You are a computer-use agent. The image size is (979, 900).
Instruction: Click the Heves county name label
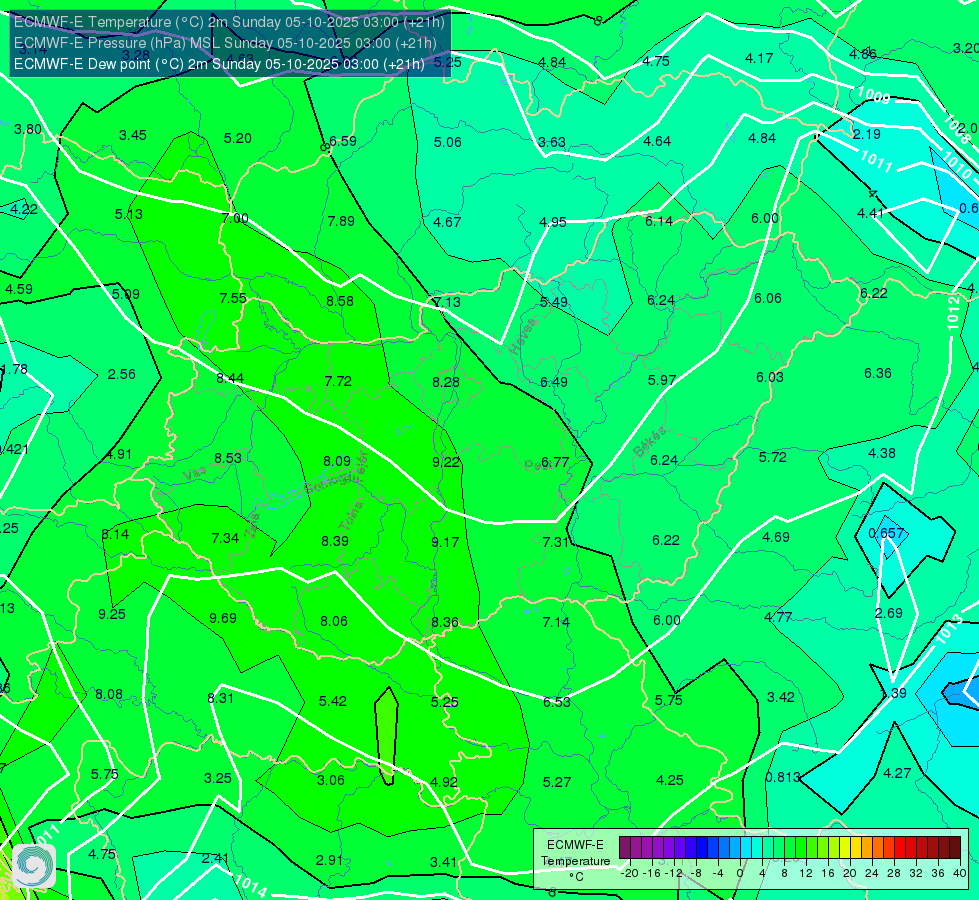(523, 336)
